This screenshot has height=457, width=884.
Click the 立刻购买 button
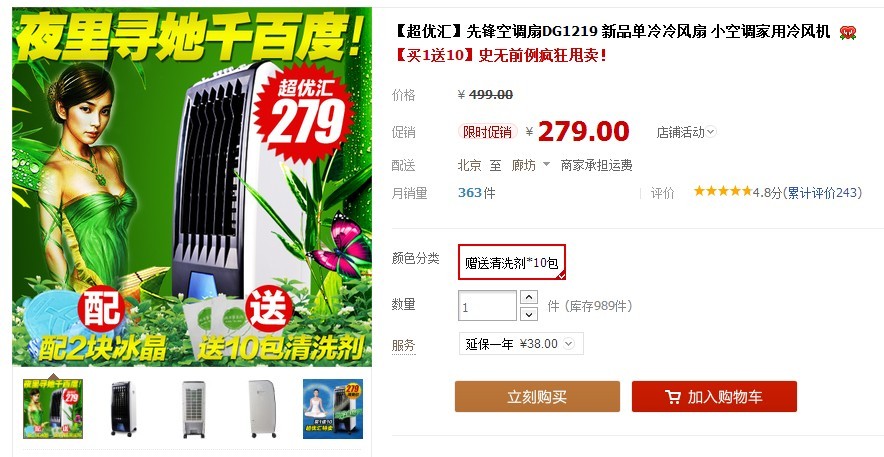tap(537, 396)
